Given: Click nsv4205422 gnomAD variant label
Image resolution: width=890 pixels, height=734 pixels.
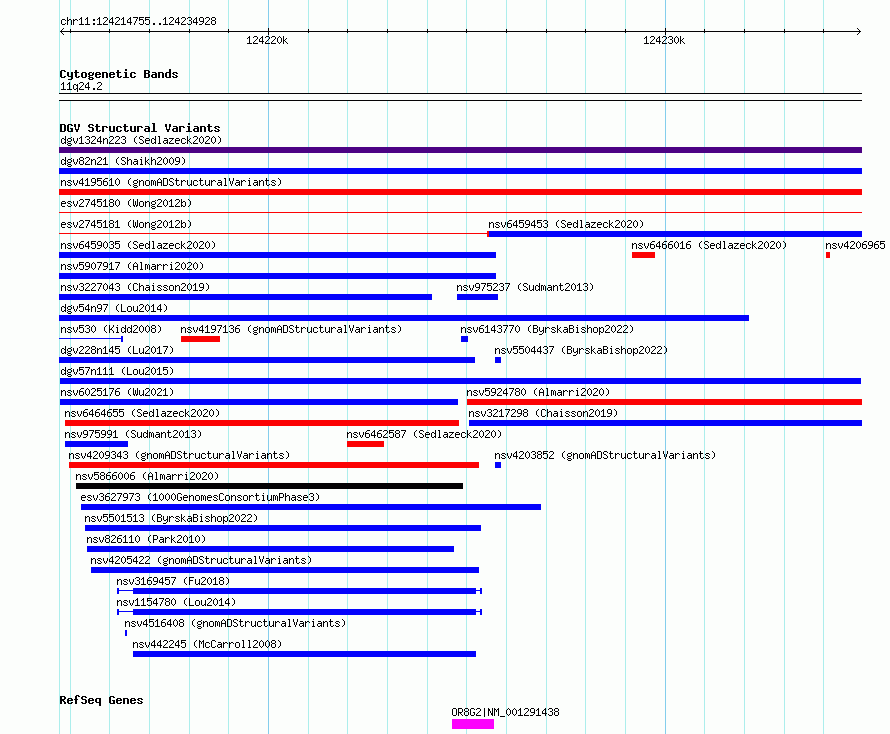Looking at the screenshot, I should click(x=201, y=560).
